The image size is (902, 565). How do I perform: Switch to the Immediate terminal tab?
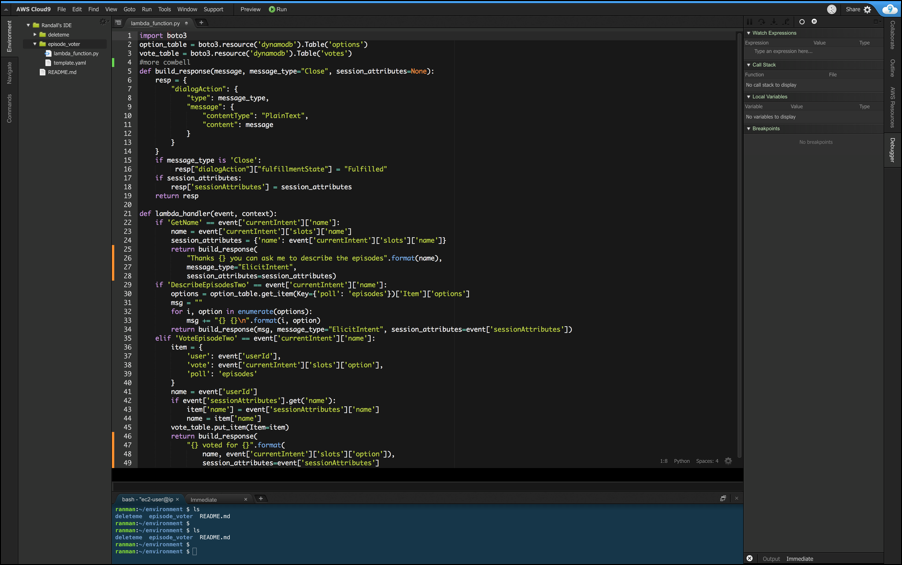pyautogui.click(x=204, y=499)
